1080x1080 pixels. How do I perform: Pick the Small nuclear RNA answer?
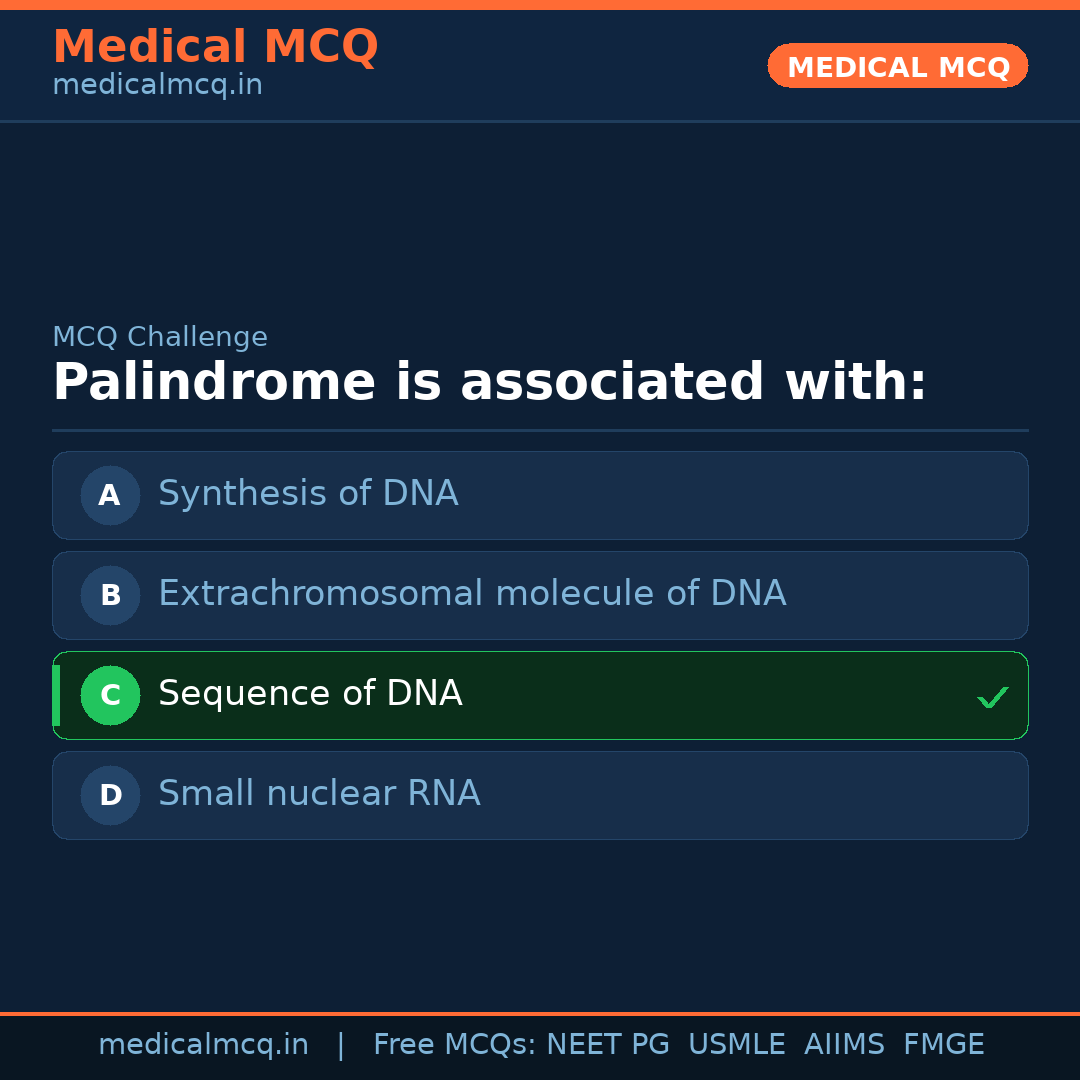click(319, 794)
